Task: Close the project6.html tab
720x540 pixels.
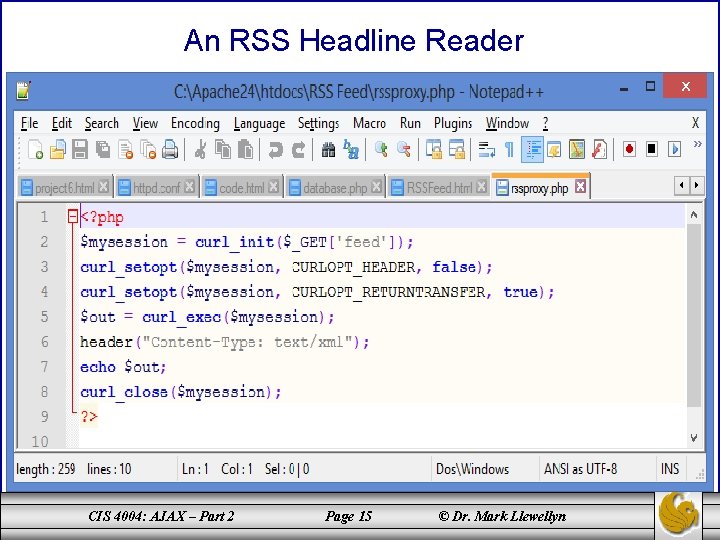Action: point(104,186)
